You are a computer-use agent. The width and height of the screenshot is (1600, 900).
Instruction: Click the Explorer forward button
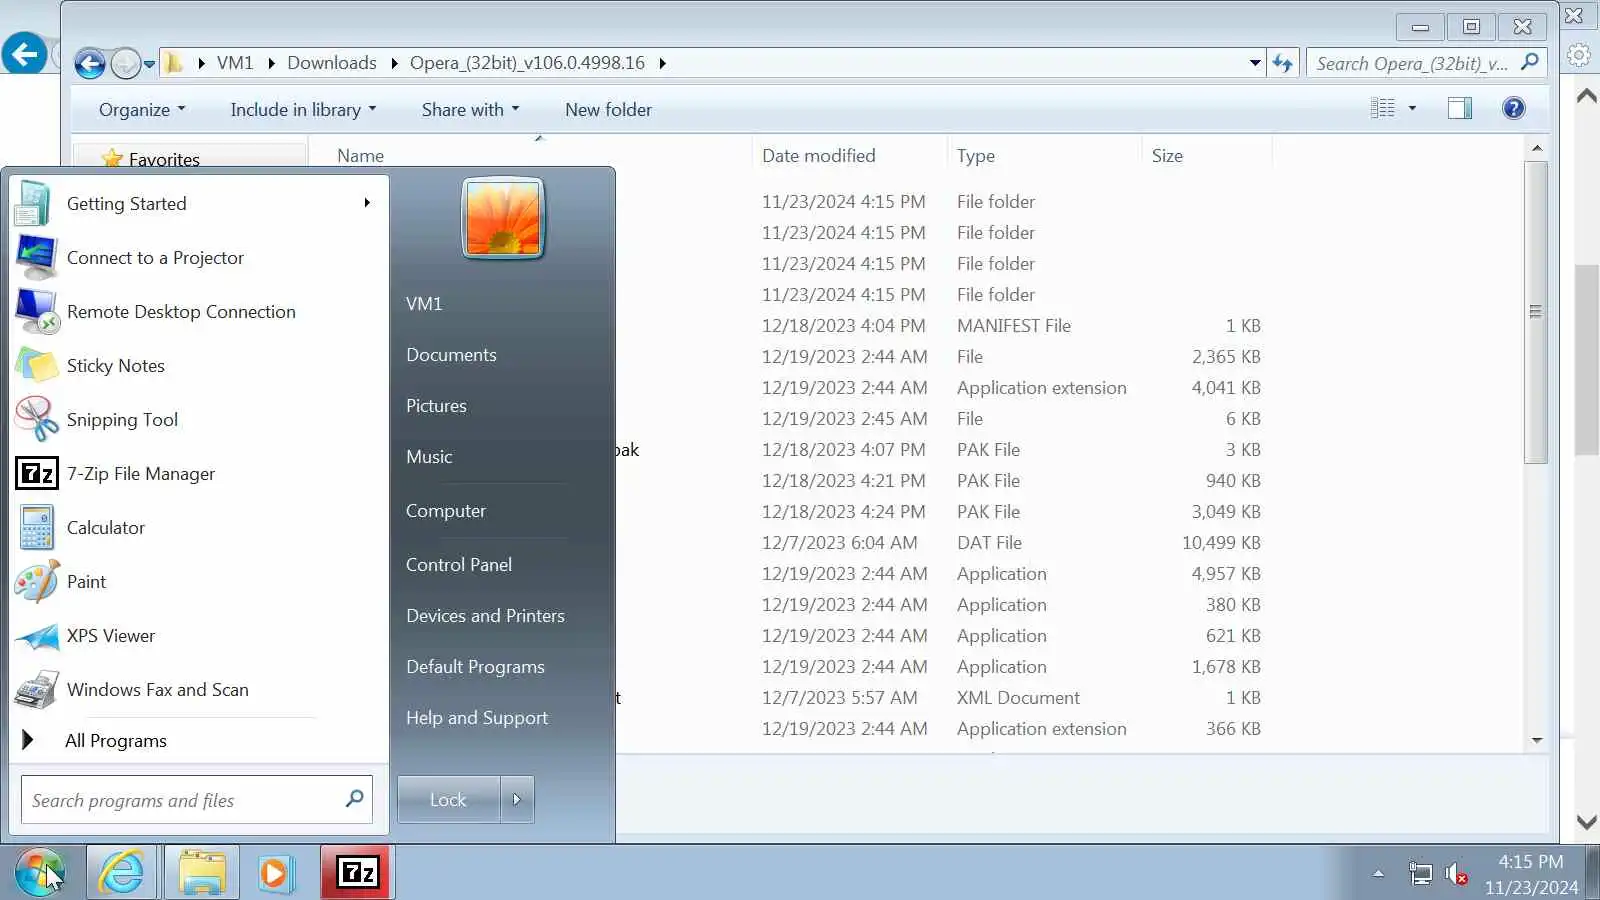pyautogui.click(x=125, y=64)
